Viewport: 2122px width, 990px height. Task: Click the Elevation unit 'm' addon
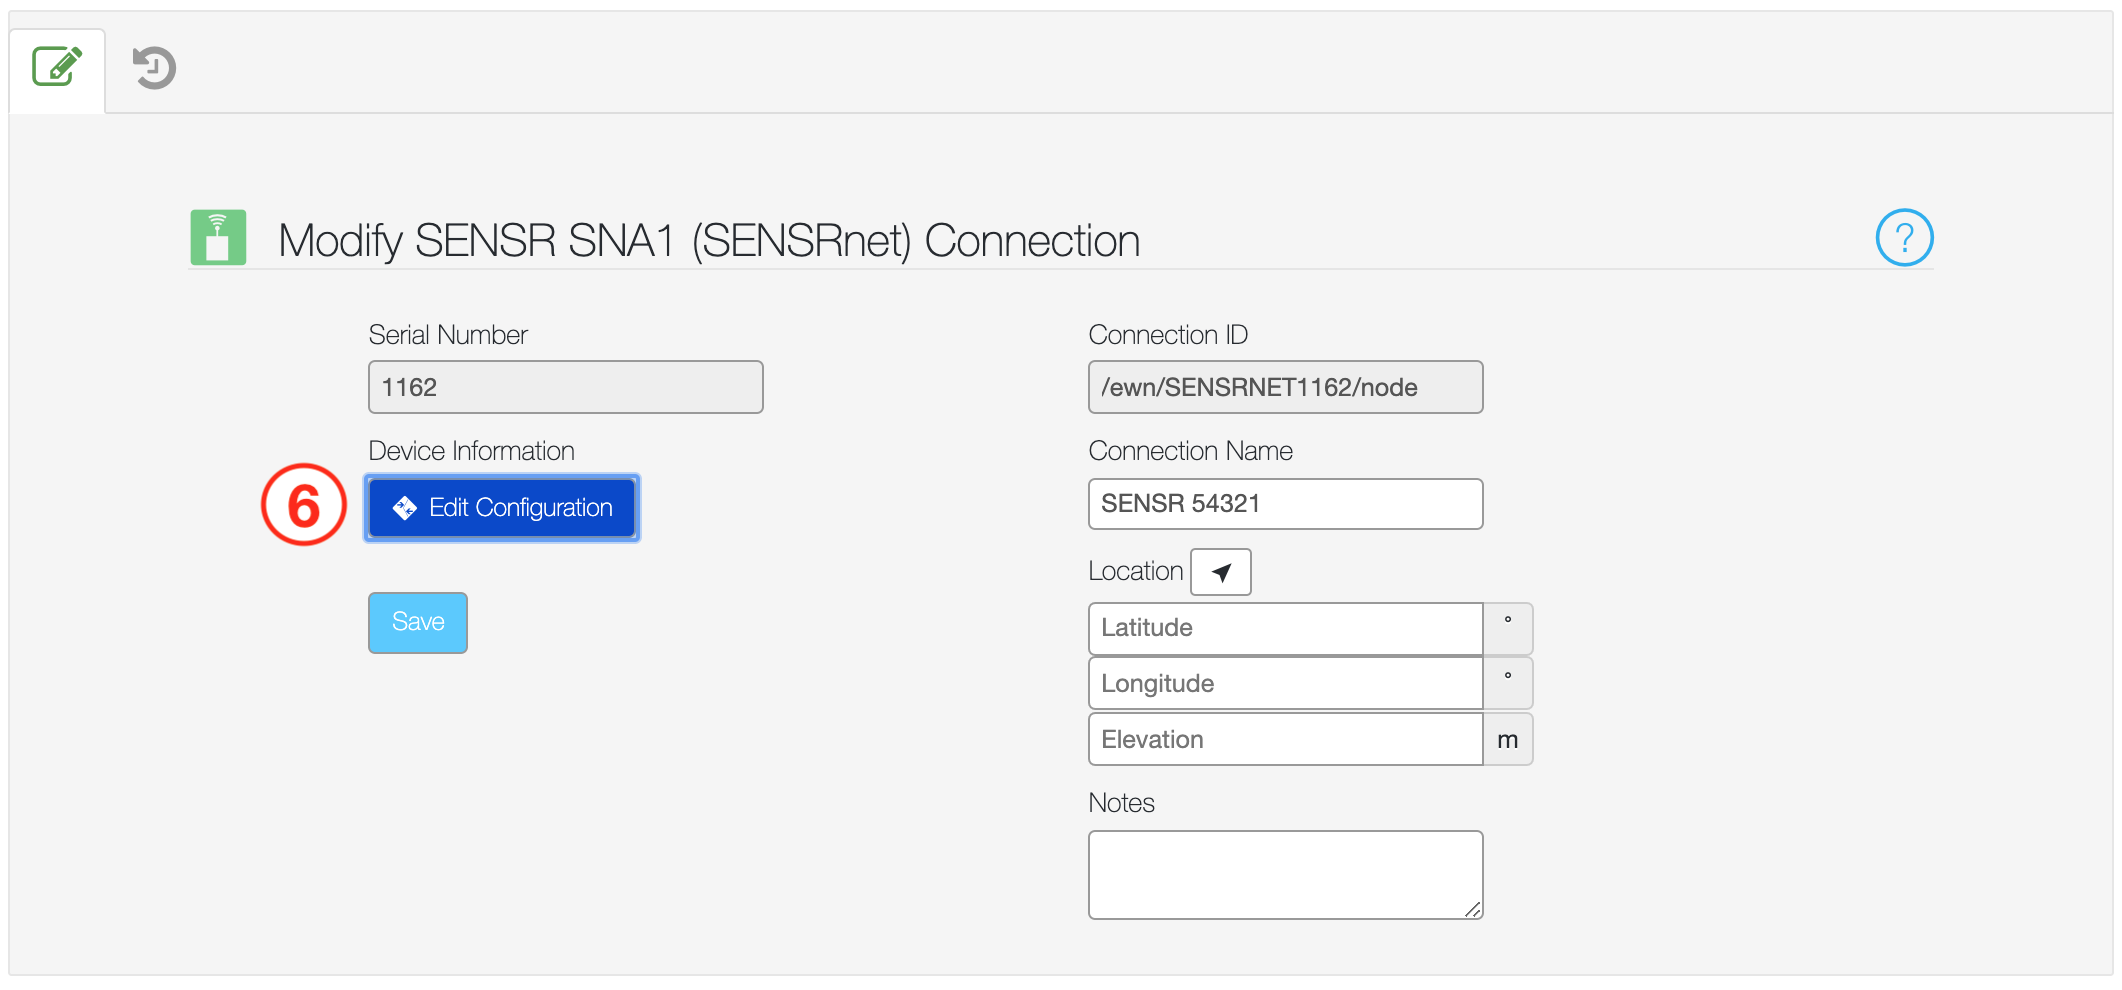[x=1508, y=740]
